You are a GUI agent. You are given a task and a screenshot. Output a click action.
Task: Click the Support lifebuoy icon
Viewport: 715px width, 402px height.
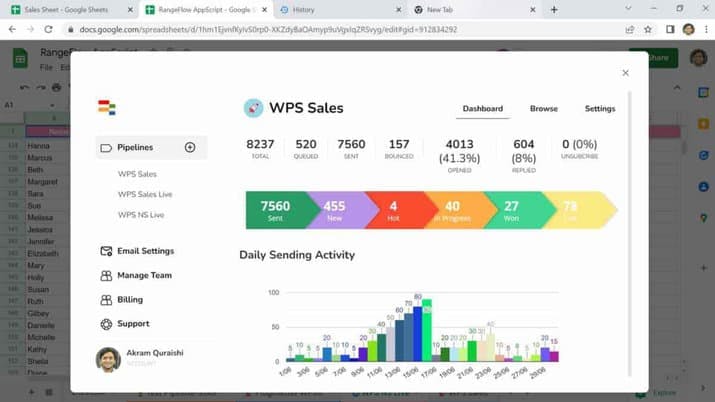[x=106, y=324]
